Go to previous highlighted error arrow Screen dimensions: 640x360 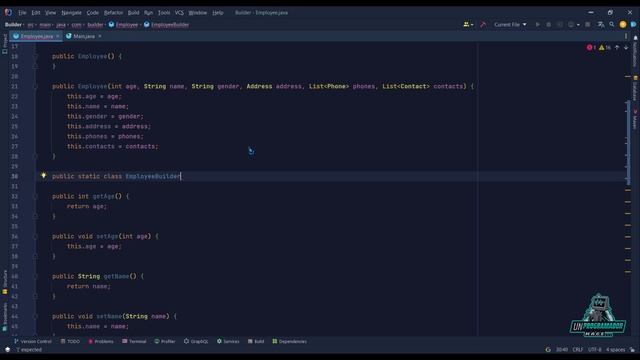pos(617,48)
